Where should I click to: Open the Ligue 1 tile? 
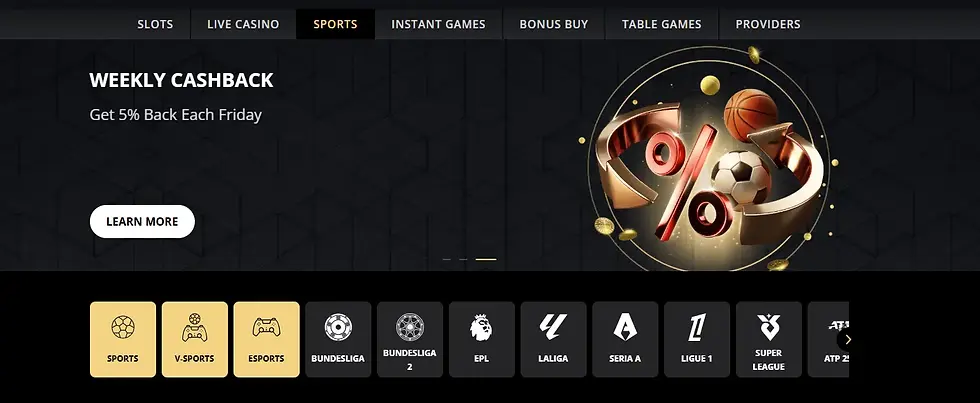click(697, 339)
